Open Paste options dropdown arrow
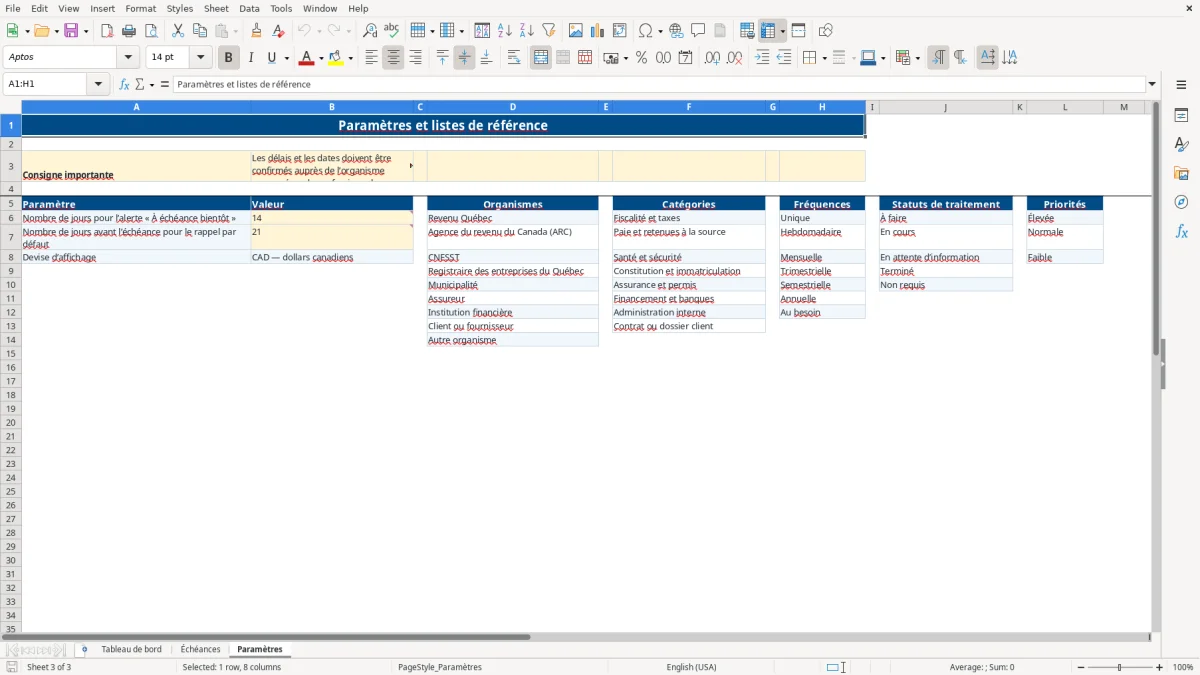This screenshot has width=1200, height=675. click(x=235, y=31)
